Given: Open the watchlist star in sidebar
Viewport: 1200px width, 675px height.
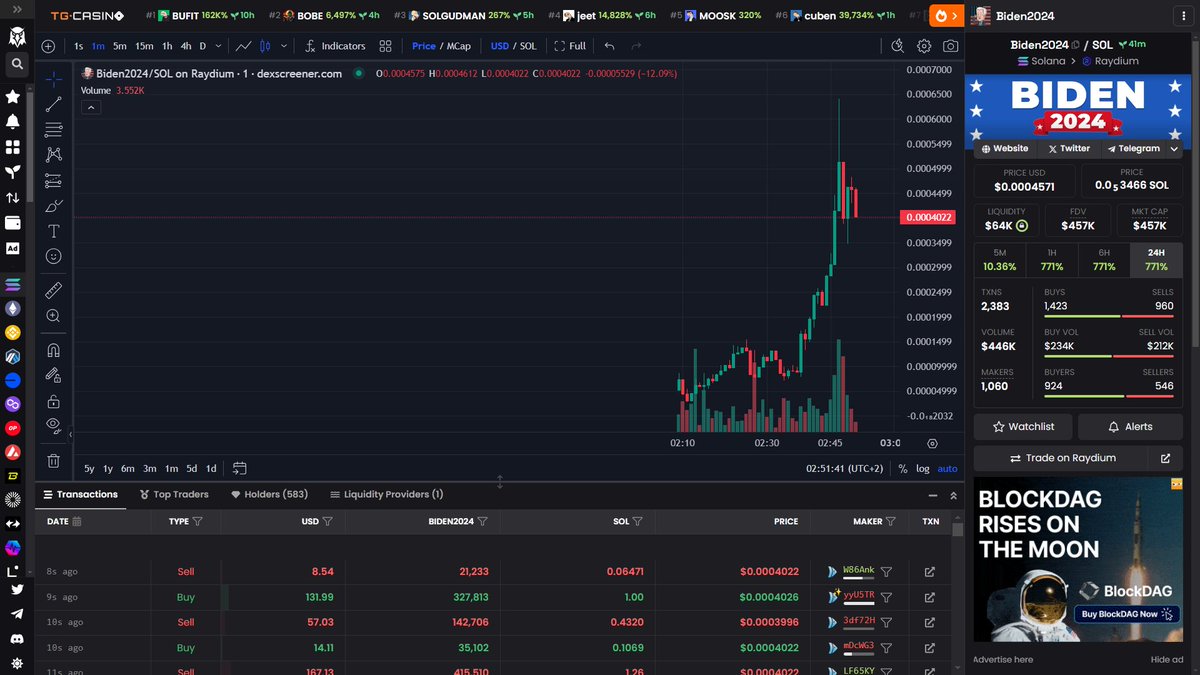Looking at the screenshot, I should click(x=13, y=97).
